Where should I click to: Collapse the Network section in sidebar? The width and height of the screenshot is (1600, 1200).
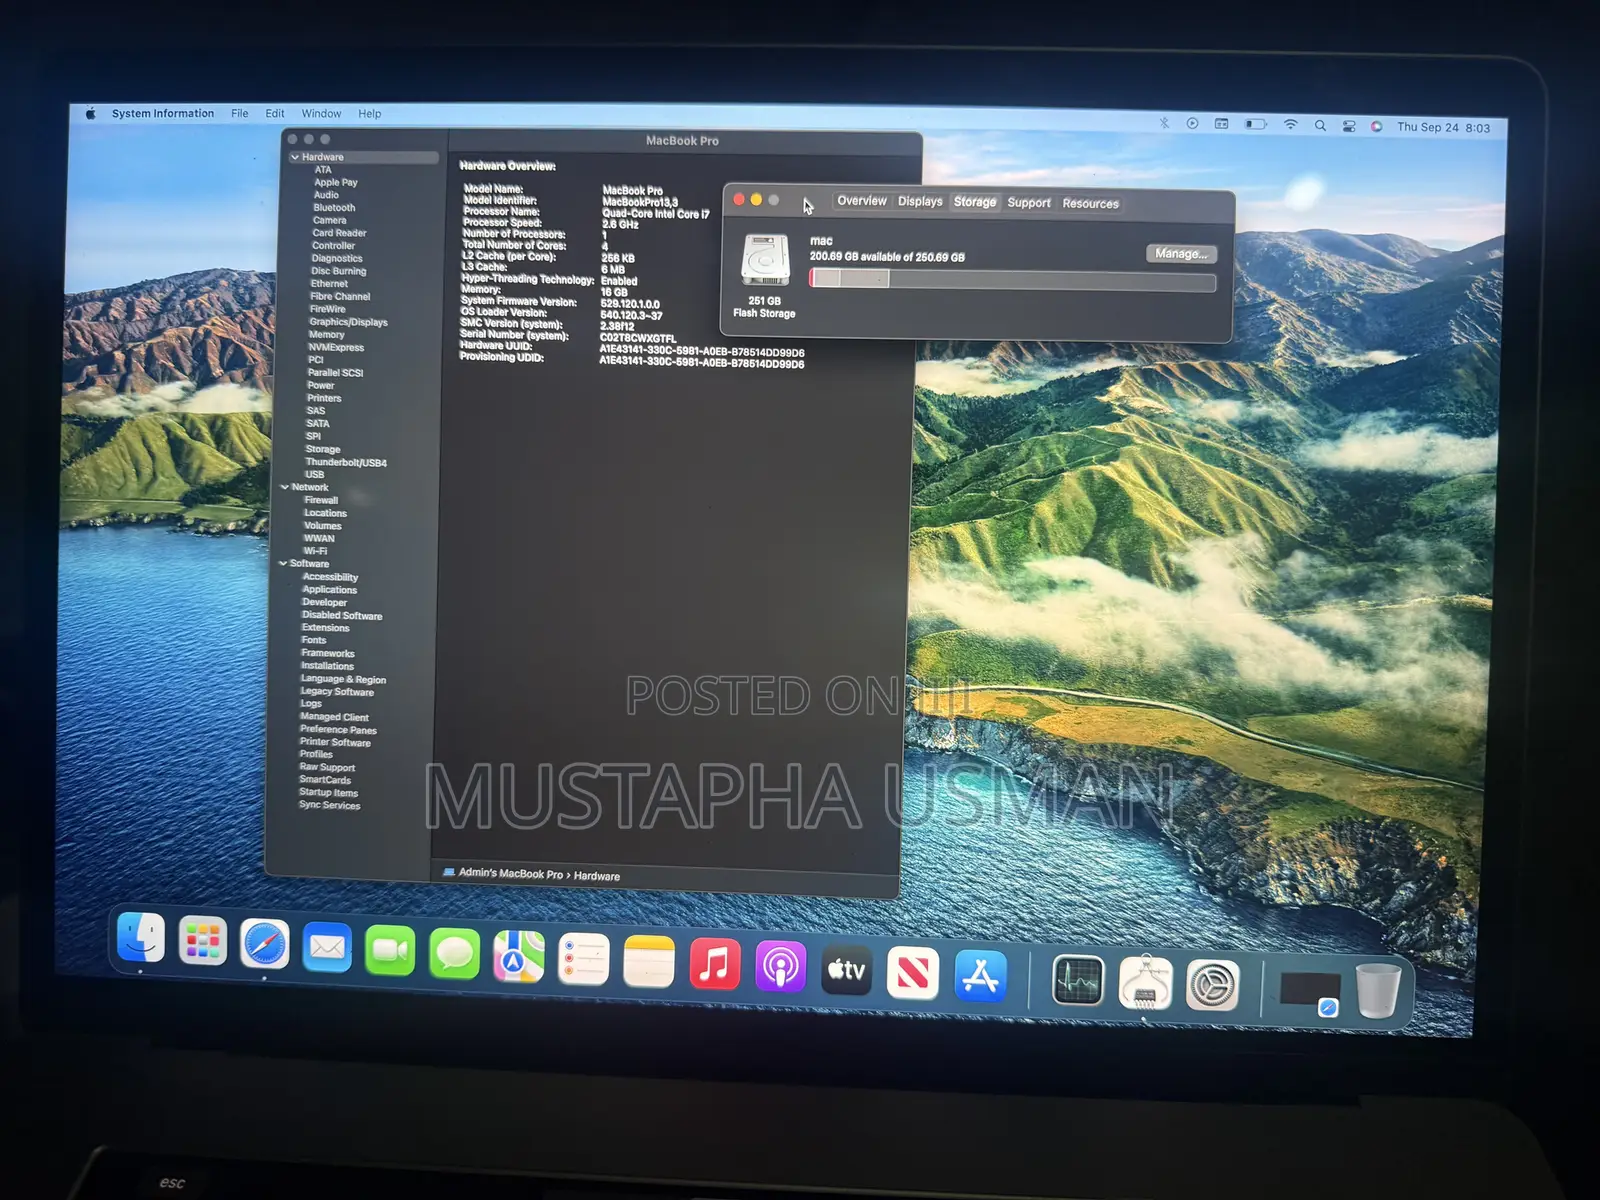tap(285, 487)
